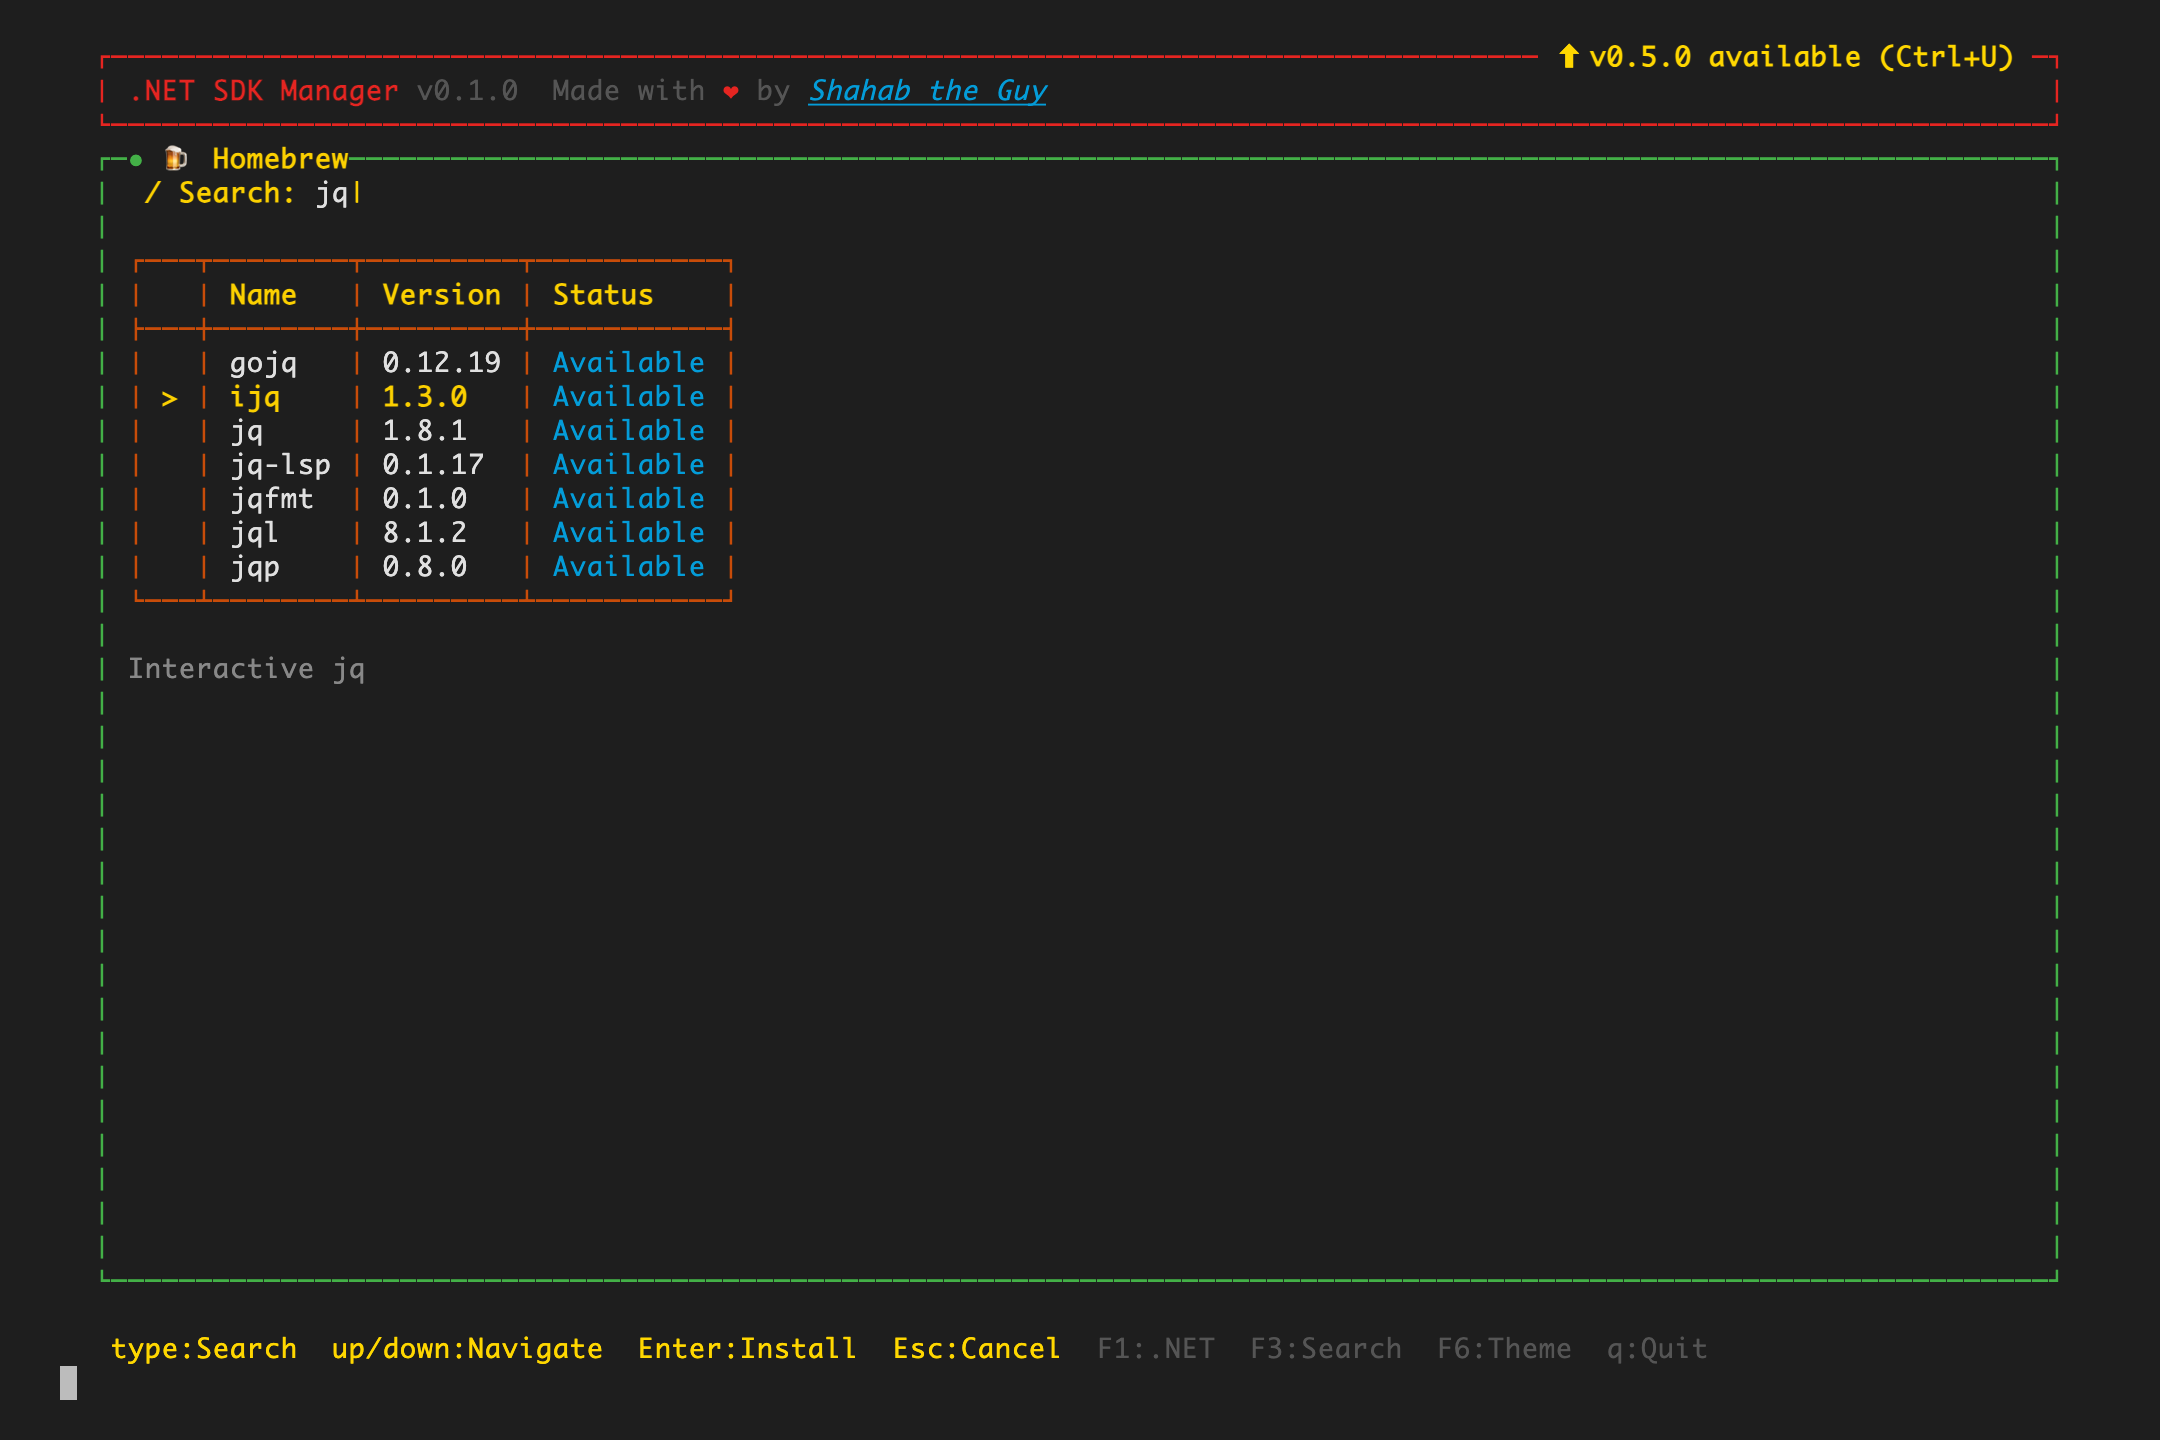Click Available status for gojq
This screenshot has width=2160, height=1440.
[629, 363]
